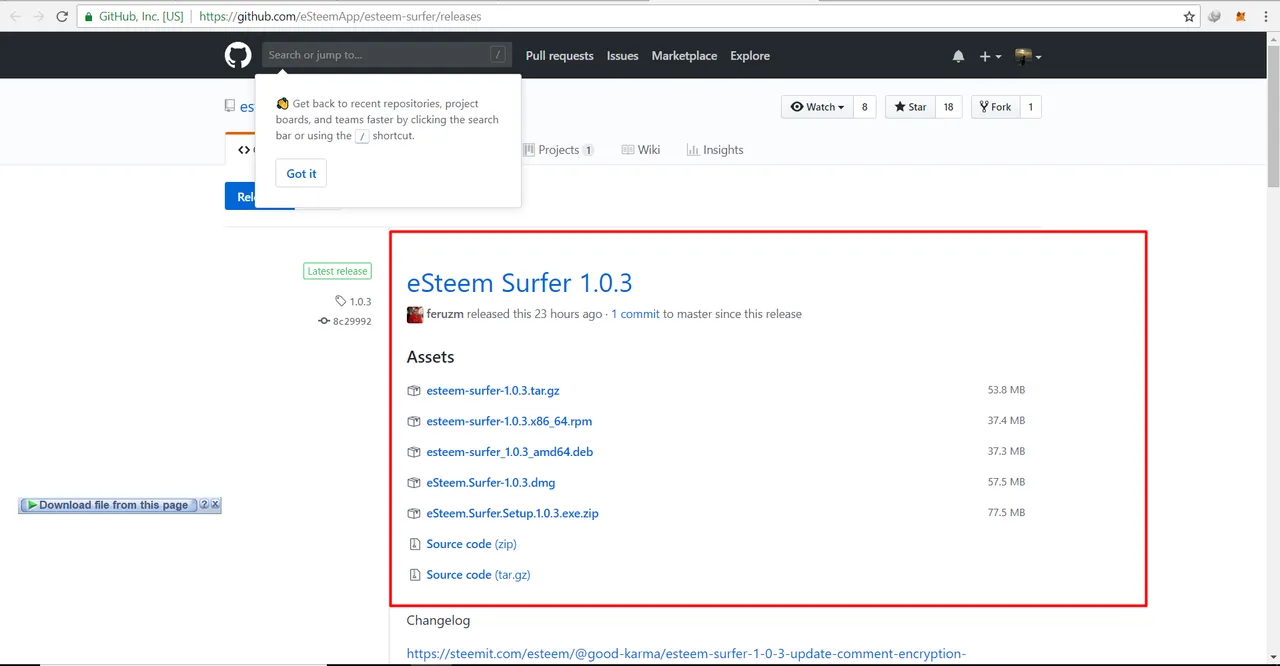The width and height of the screenshot is (1280, 666).
Task: Click the repository book icon
Action: tap(230, 107)
